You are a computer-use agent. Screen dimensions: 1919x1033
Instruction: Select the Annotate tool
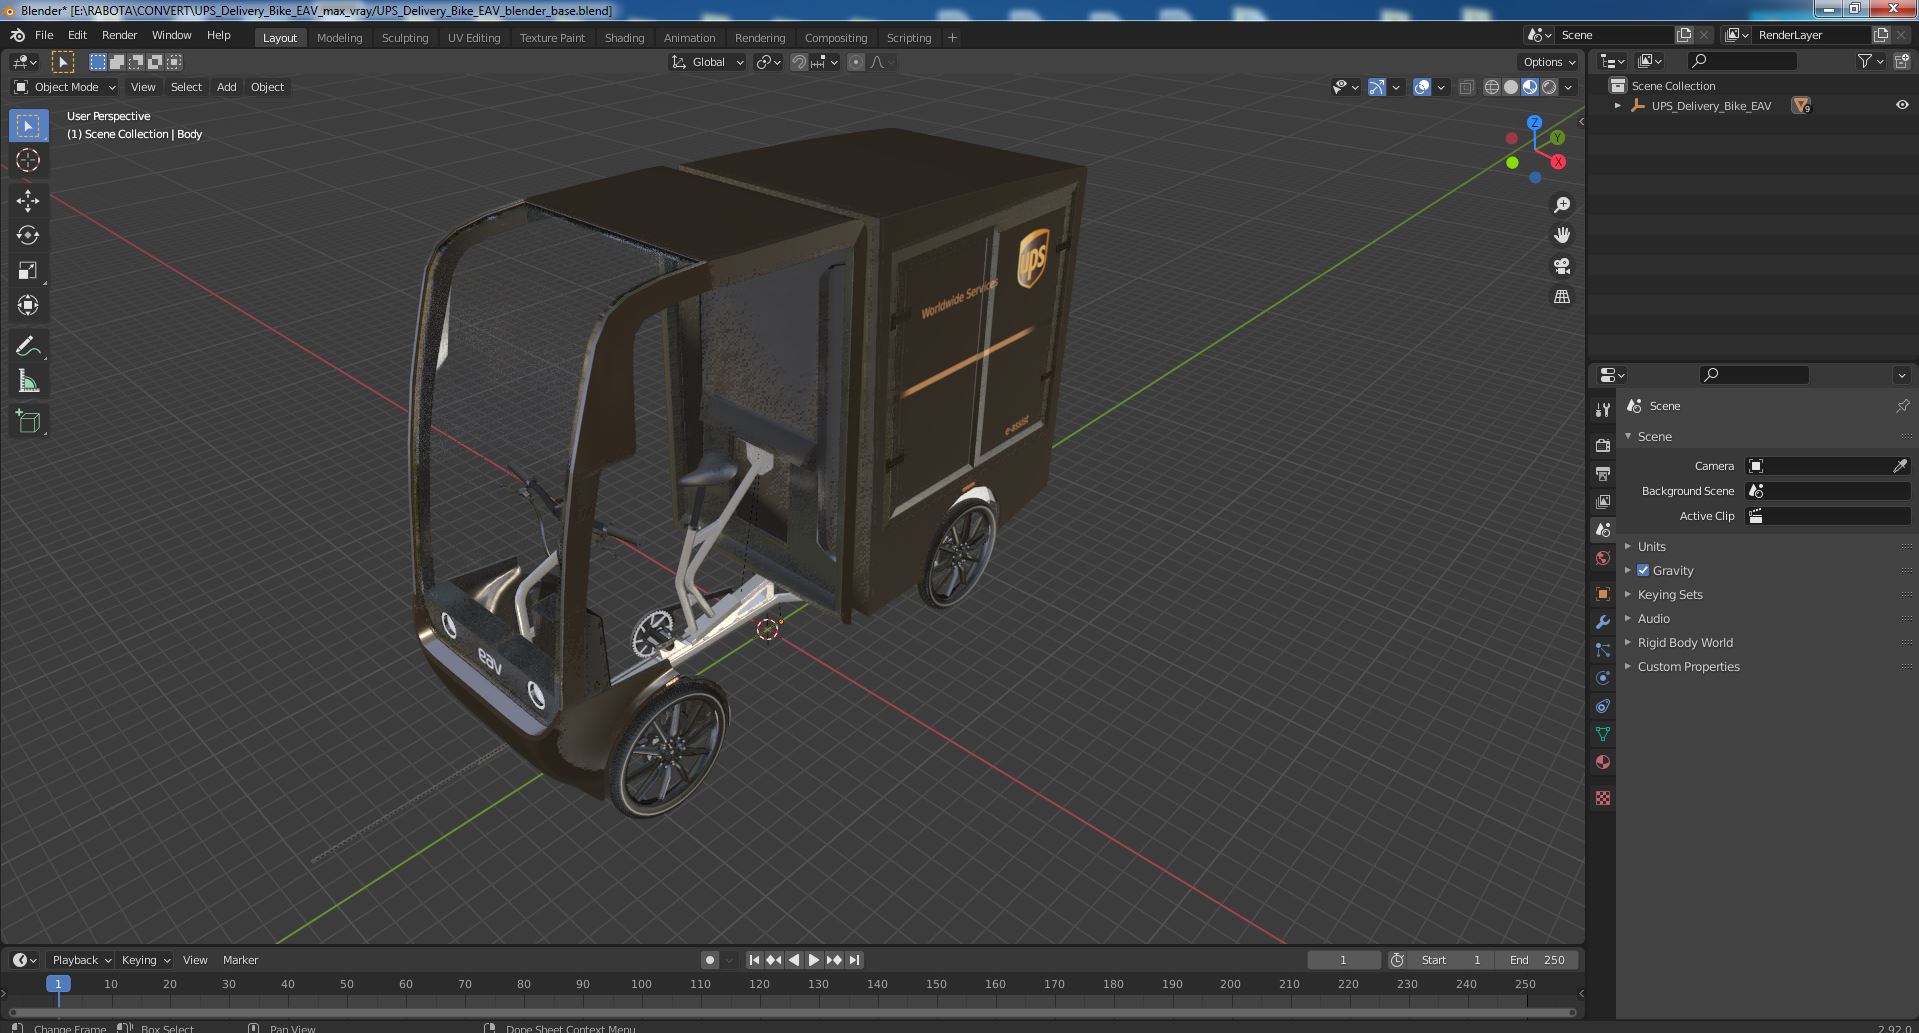click(28, 346)
